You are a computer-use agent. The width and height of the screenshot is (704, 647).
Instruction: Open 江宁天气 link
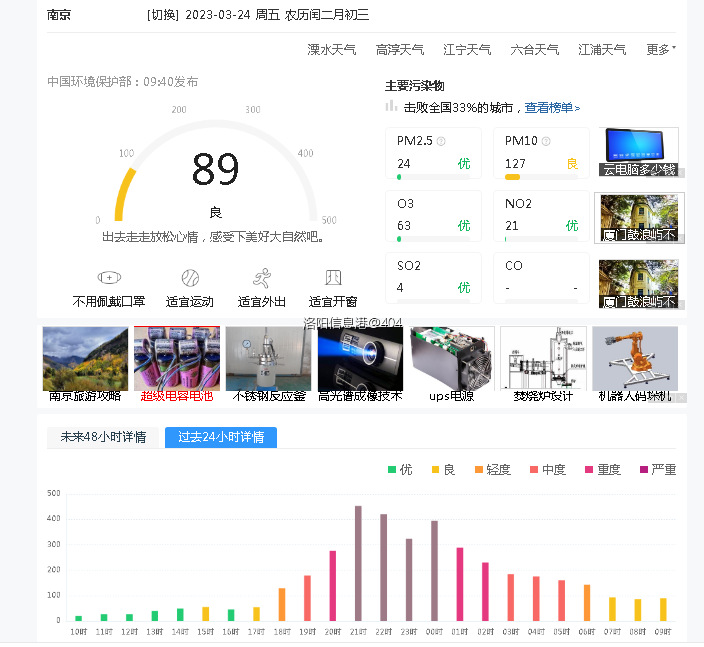click(467, 49)
